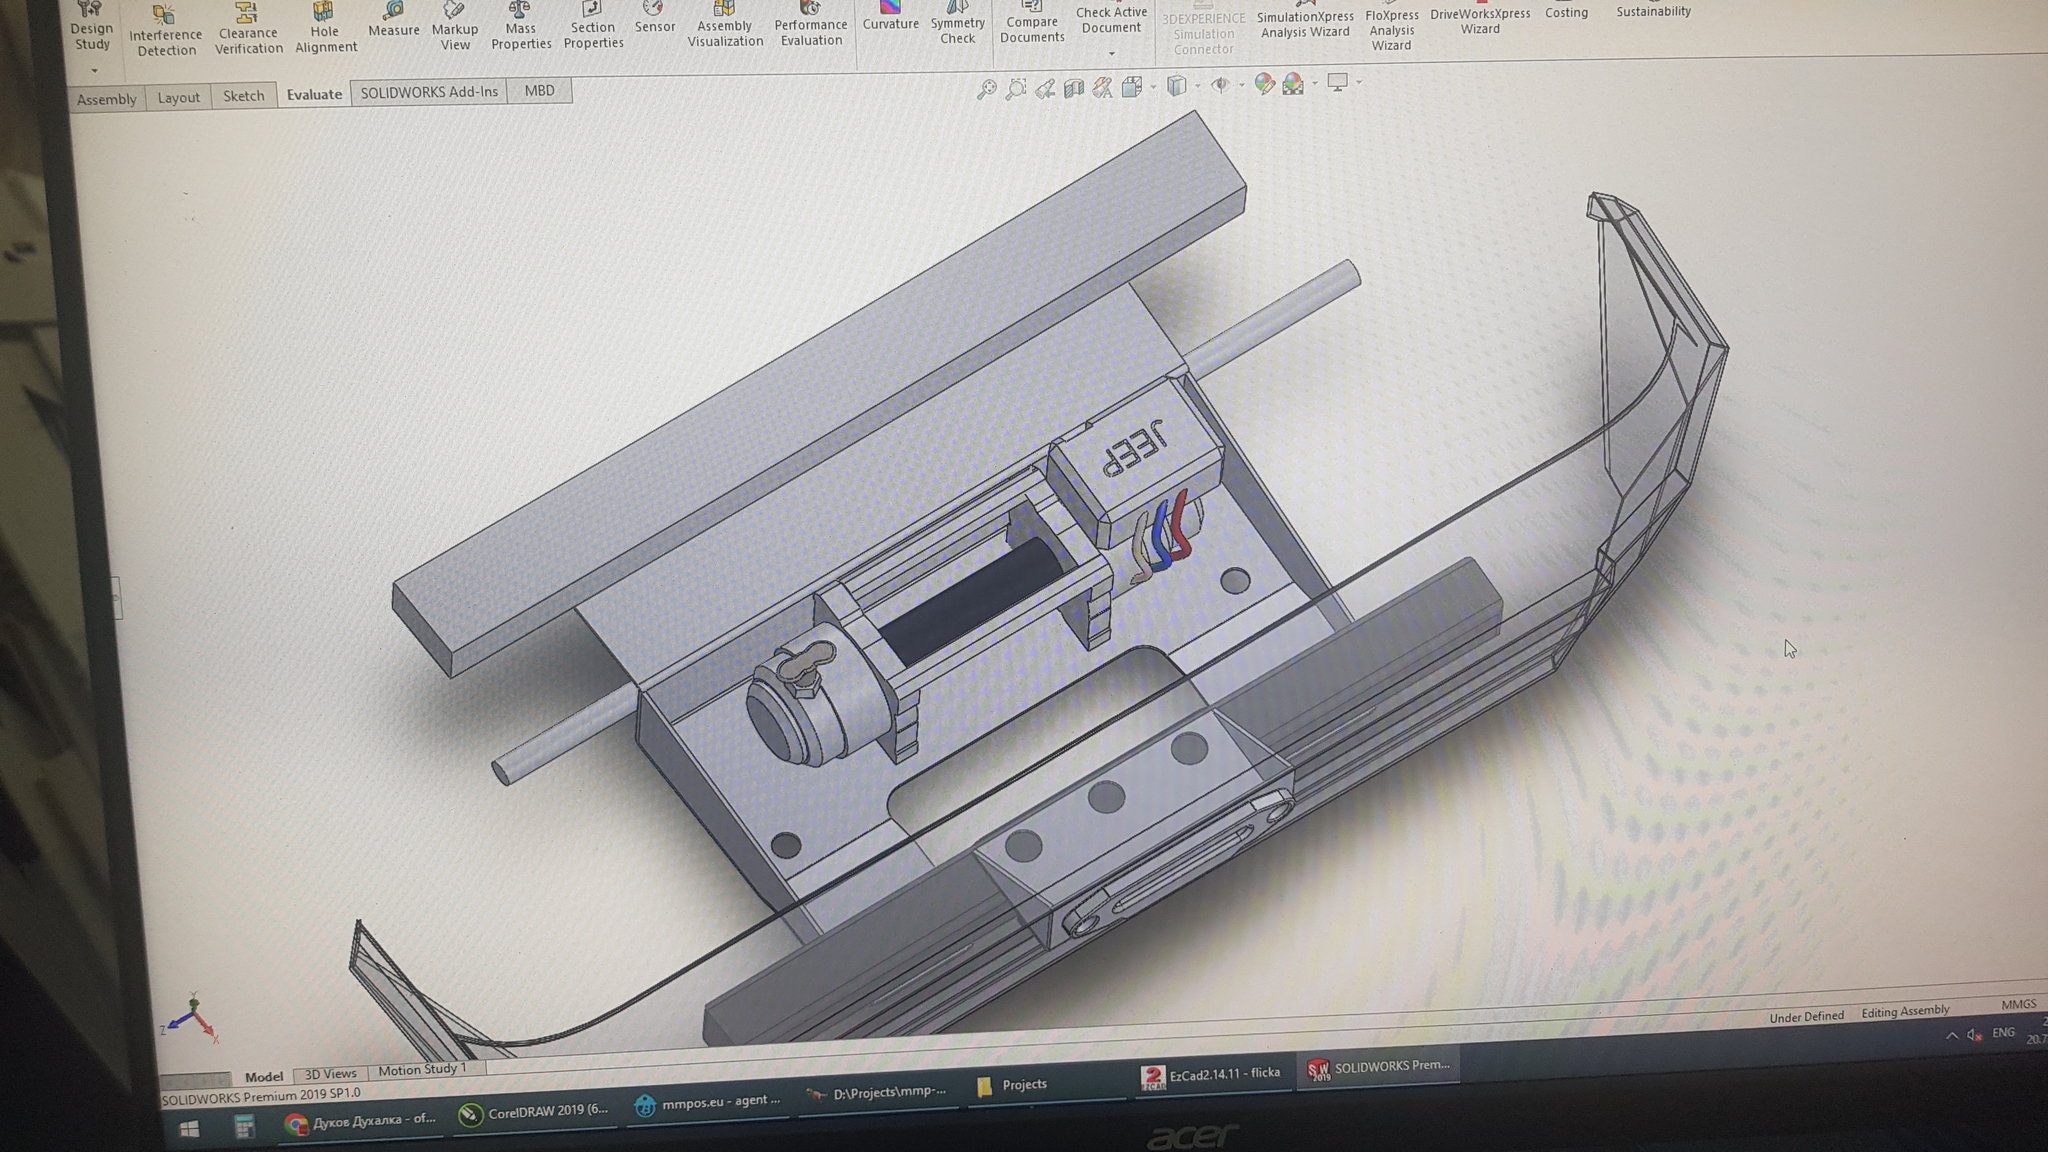Switch to Motion Study 1 tab

point(421,1069)
